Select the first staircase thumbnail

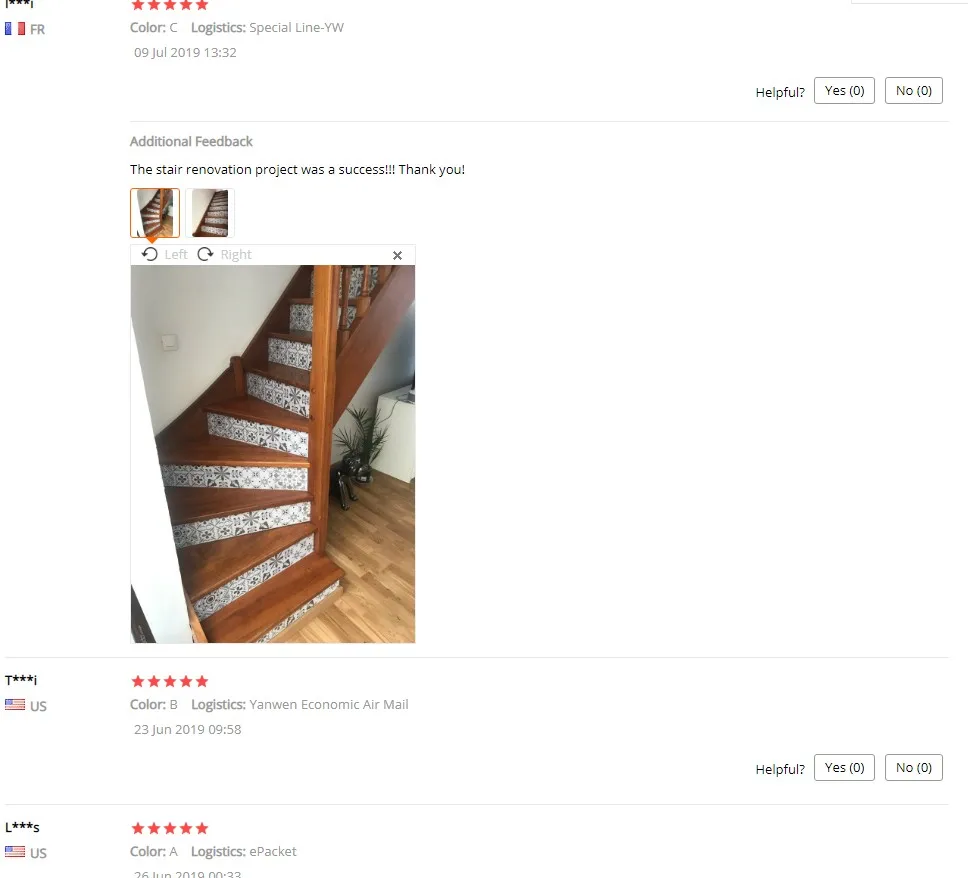155,213
